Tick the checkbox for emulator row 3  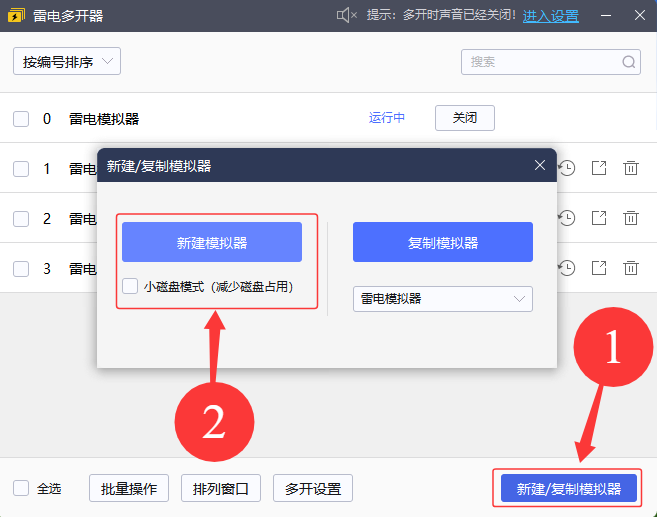click(x=21, y=269)
